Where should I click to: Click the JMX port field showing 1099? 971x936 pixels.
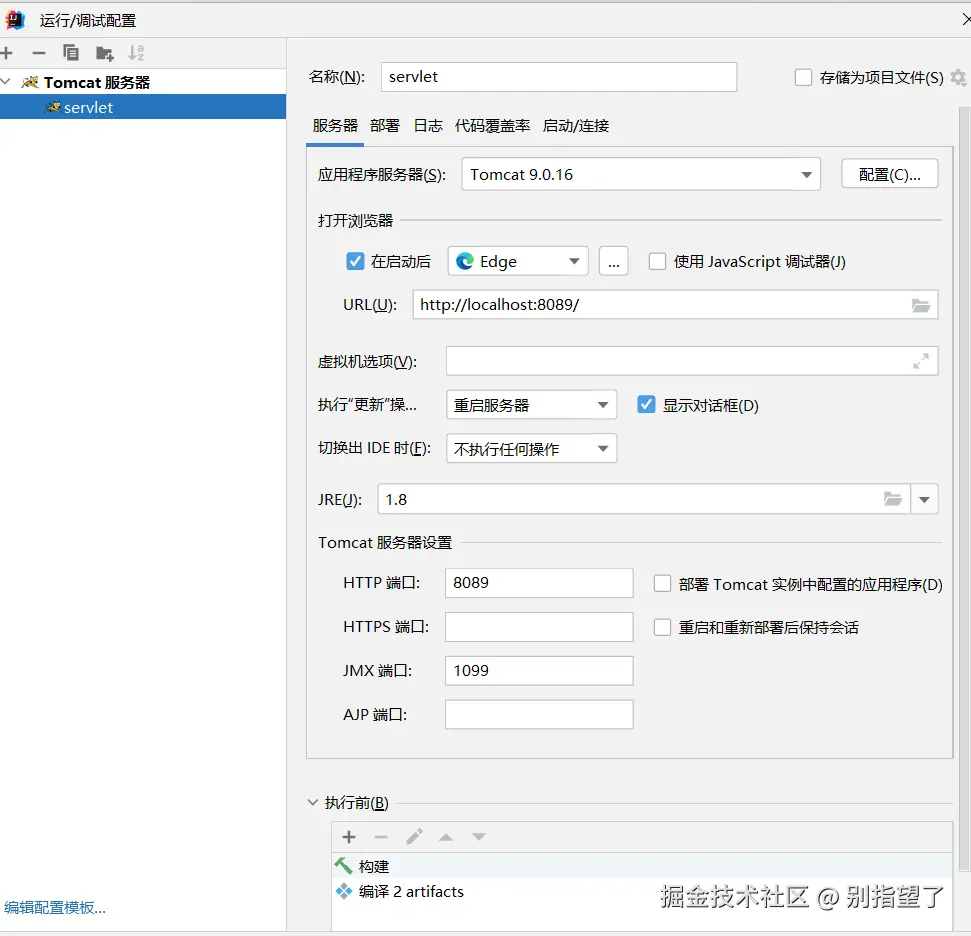[x=539, y=671]
